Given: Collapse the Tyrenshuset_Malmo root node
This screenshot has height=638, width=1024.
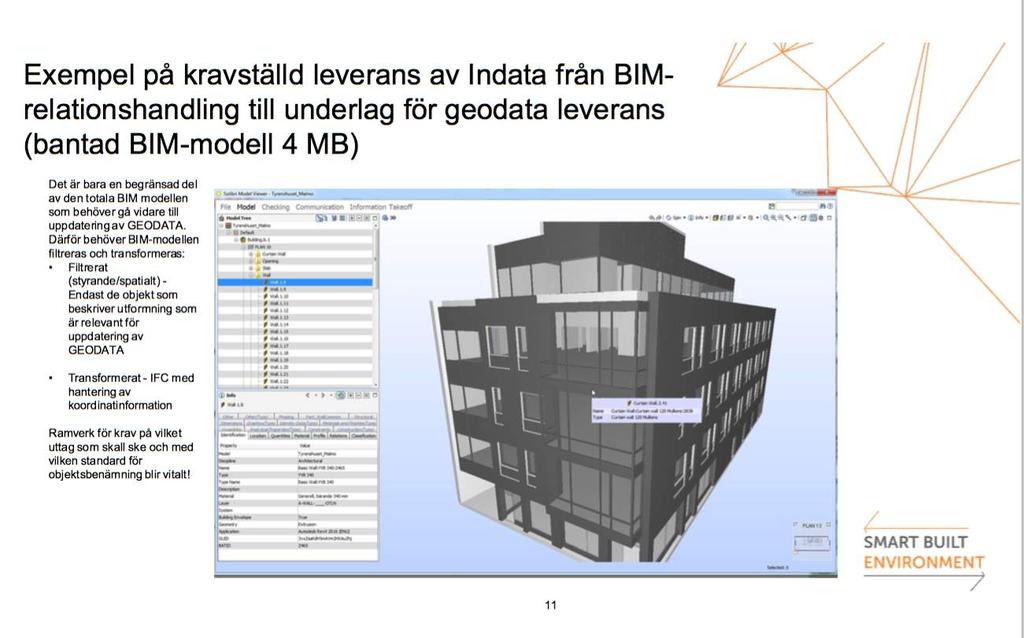Looking at the screenshot, I should point(222,225).
